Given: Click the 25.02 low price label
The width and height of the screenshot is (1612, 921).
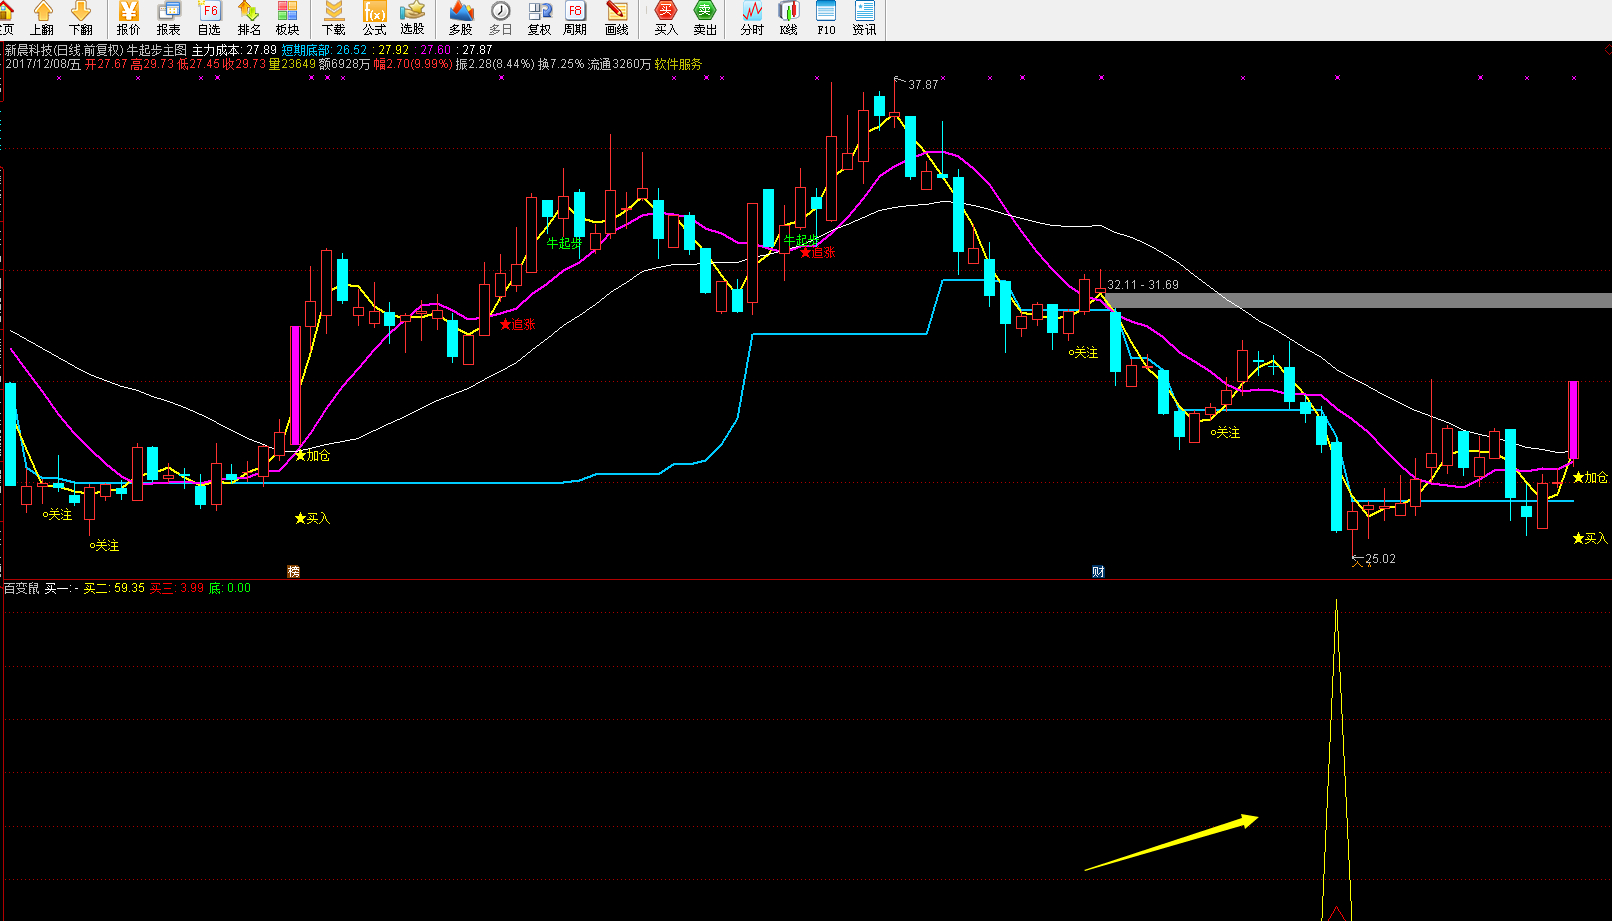Looking at the screenshot, I should click(x=1381, y=559).
